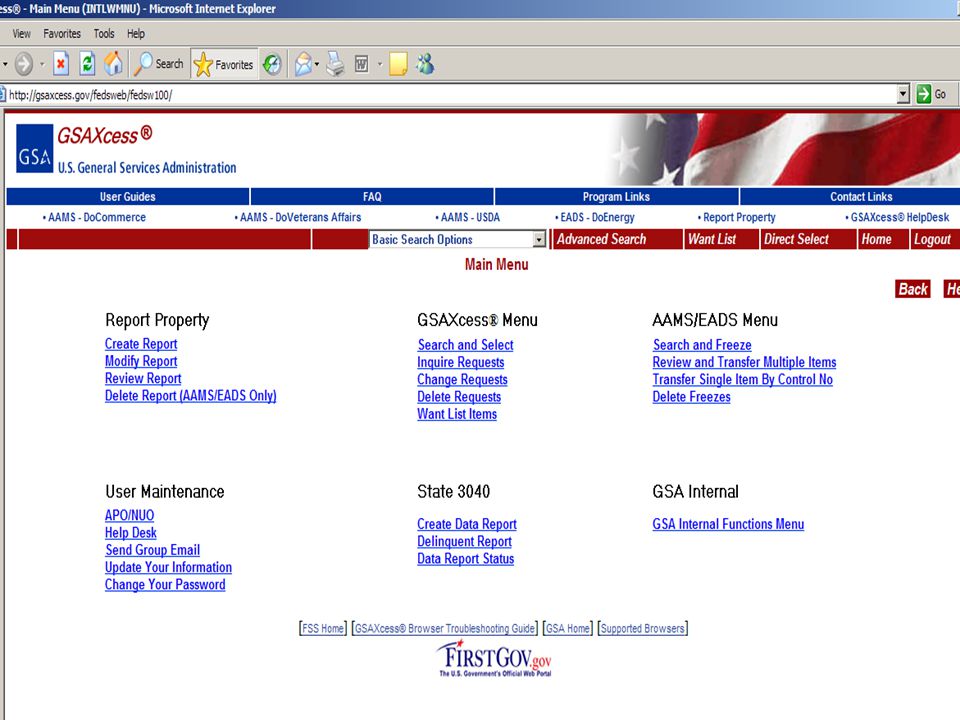Click Inquire Requests link
The width and height of the screenshot is (960, 720).
460,362
